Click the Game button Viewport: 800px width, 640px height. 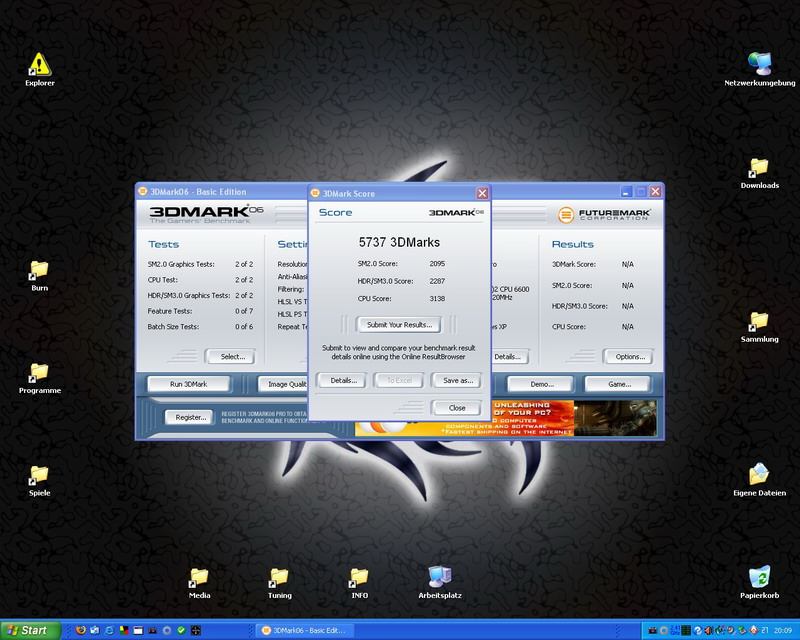pyautogui.click(x=619, y=384)
